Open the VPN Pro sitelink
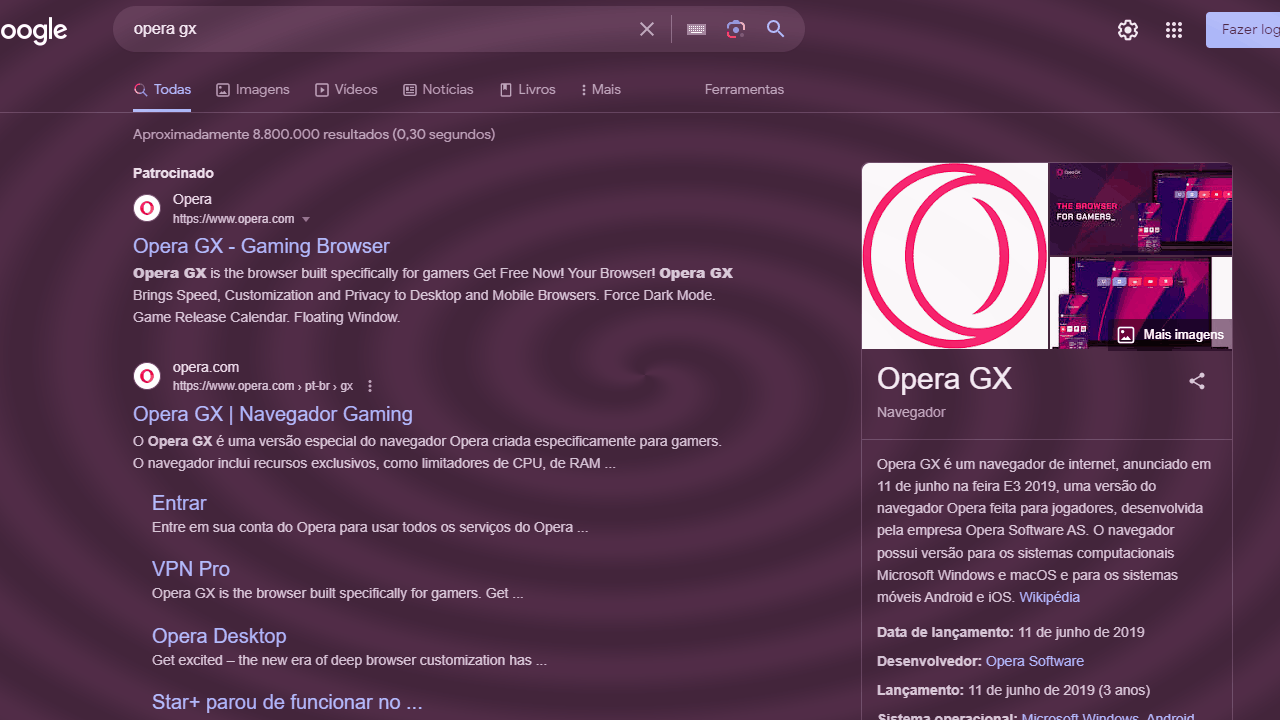Screen dimensions: 1280x720 [x=191, y=569]
